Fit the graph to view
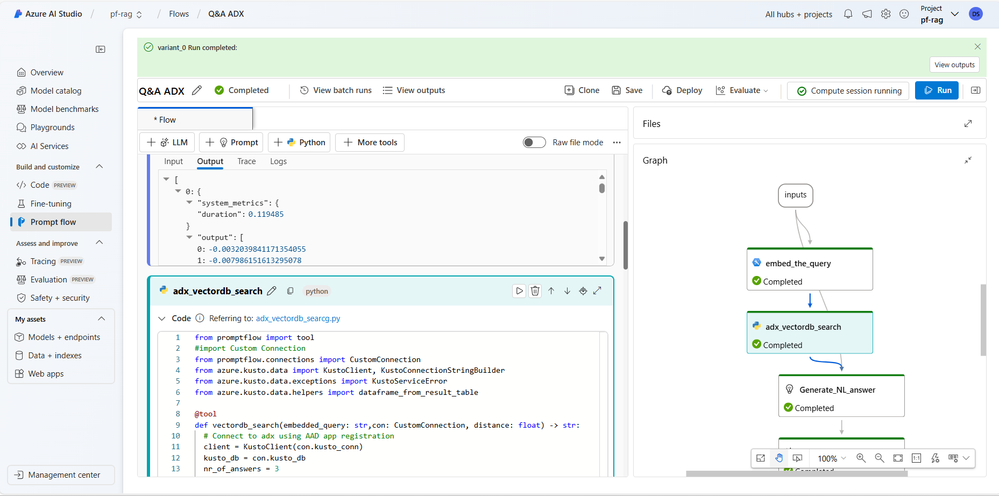 click(898, 458)
